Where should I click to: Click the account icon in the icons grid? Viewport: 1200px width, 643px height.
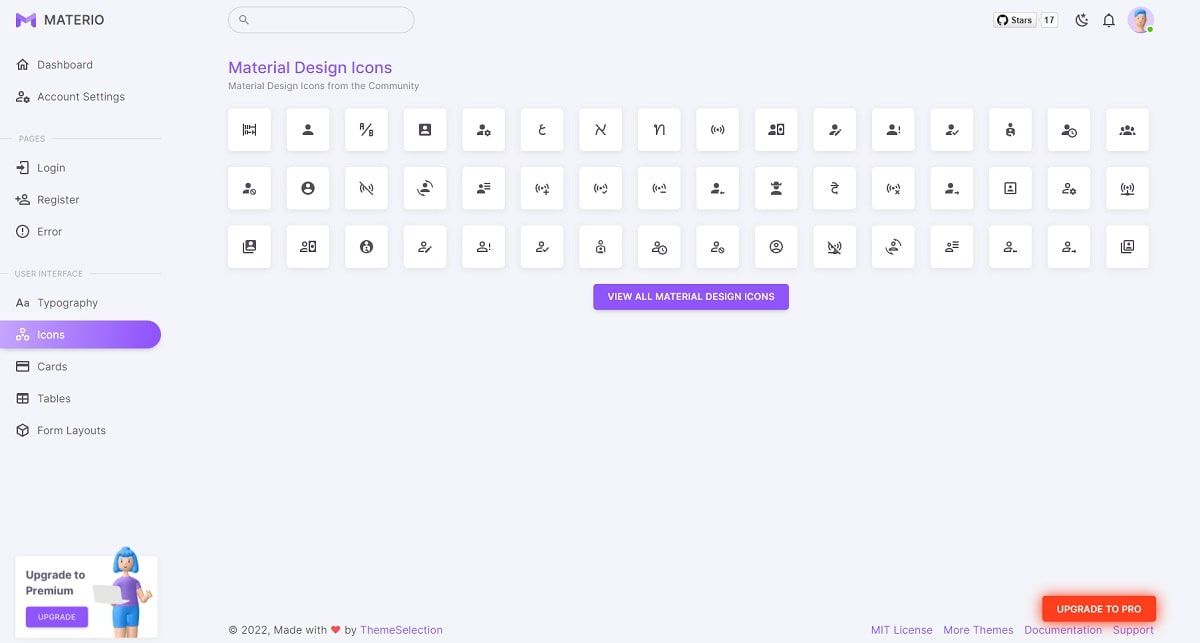tap(307, 129)
